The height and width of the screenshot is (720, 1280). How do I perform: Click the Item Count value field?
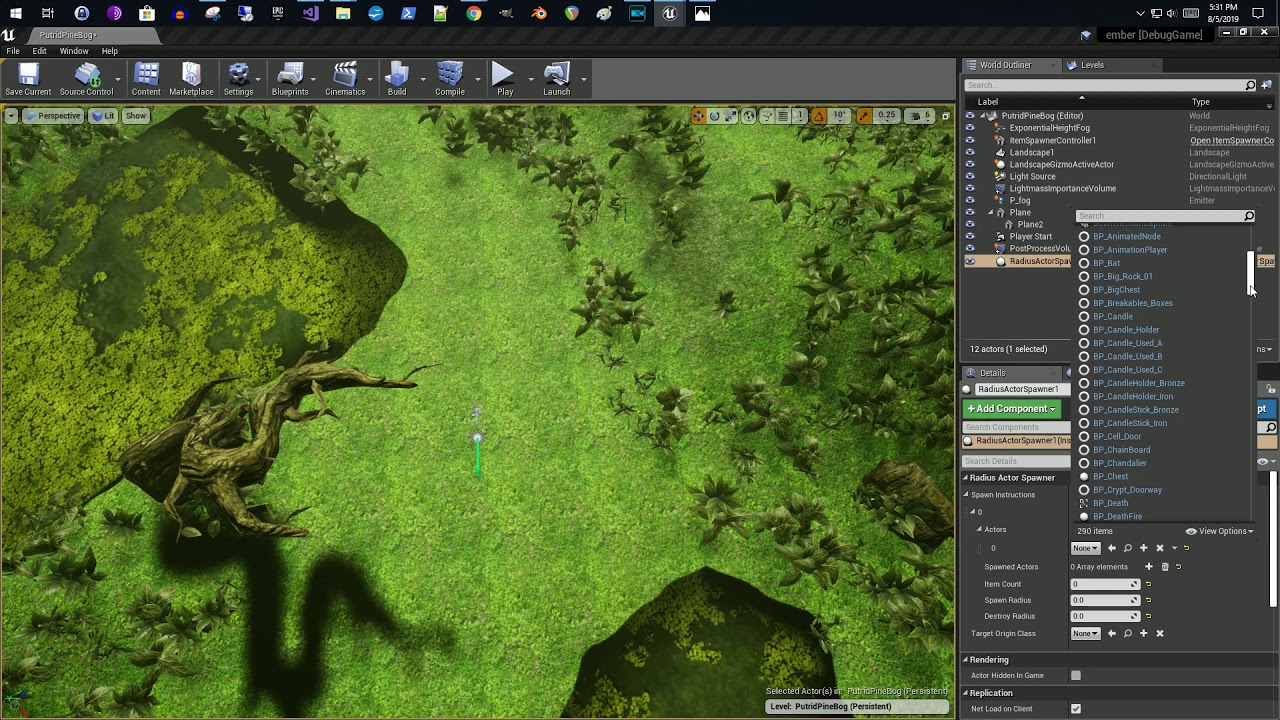pos(1105,584)
